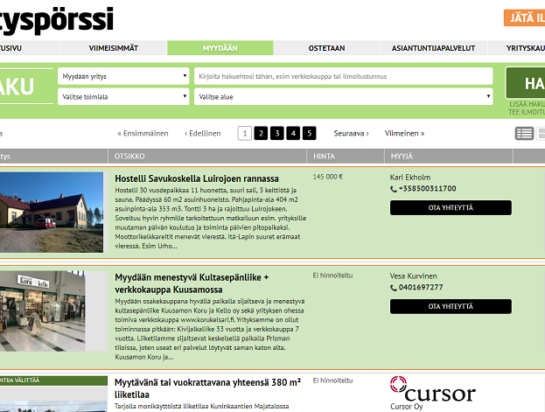Expand the Valitse toimiala dropdown
This screenshot has height=412, width=545.
click(x=123, y=97)
